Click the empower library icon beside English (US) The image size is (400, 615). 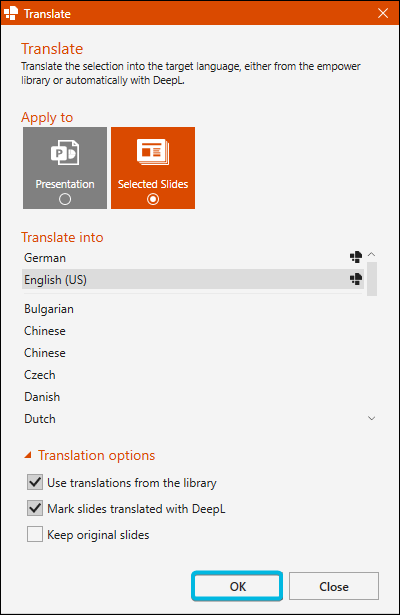click(x=356, y=279)
